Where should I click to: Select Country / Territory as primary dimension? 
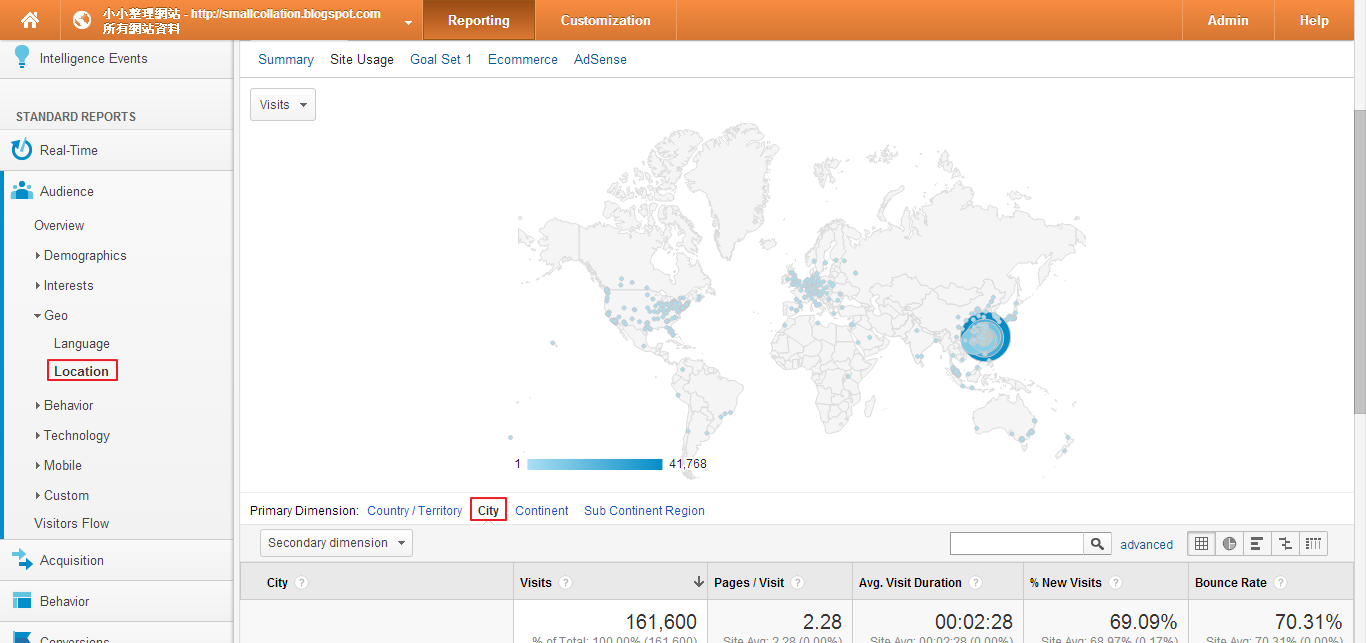(x=414, y=510)
